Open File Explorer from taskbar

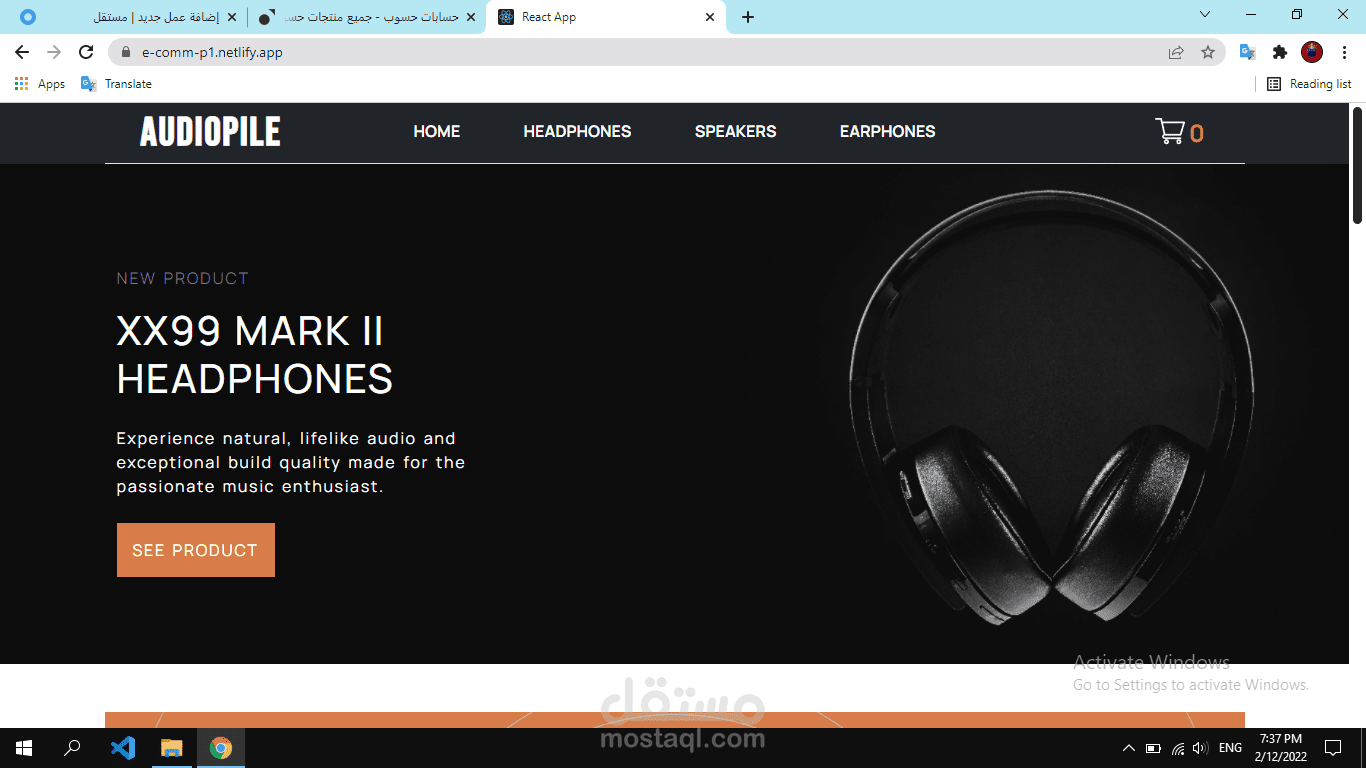pyautogui.click(x=172, y=748)
